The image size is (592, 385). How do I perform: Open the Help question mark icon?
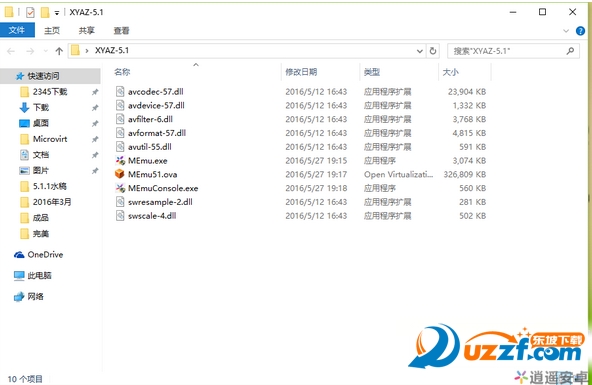coord(580,31)
